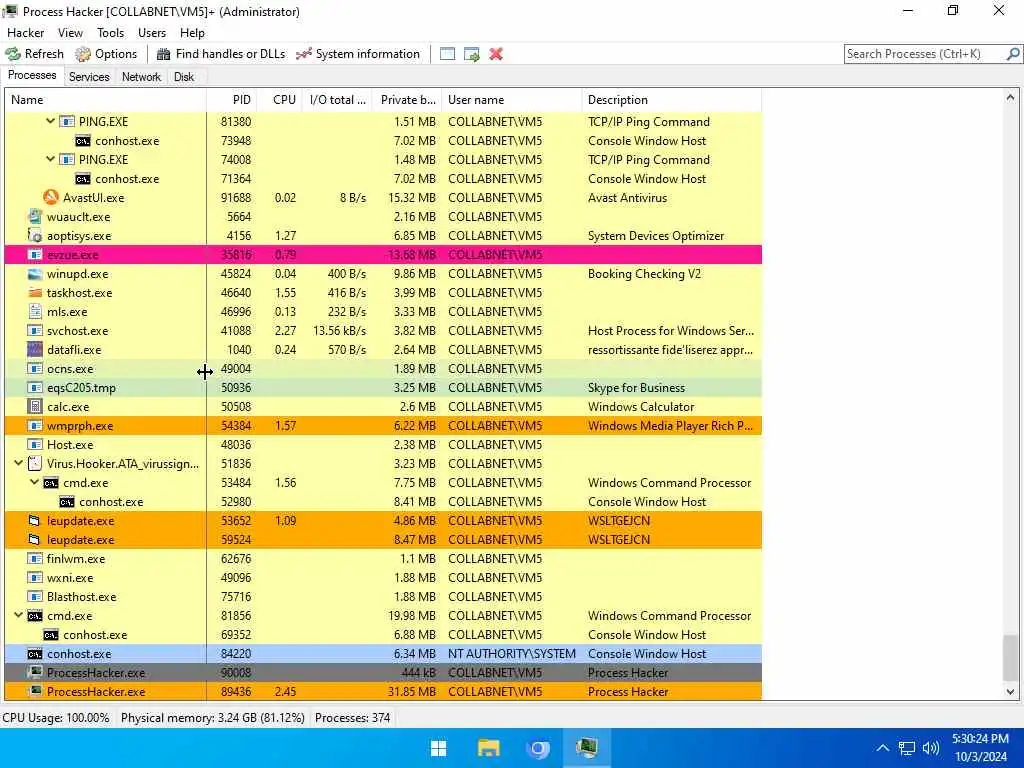Image resolution: width=1024 pixels, height=768 pixels.
Task: Select the Blasthost.exe process row
Action: 383,596
